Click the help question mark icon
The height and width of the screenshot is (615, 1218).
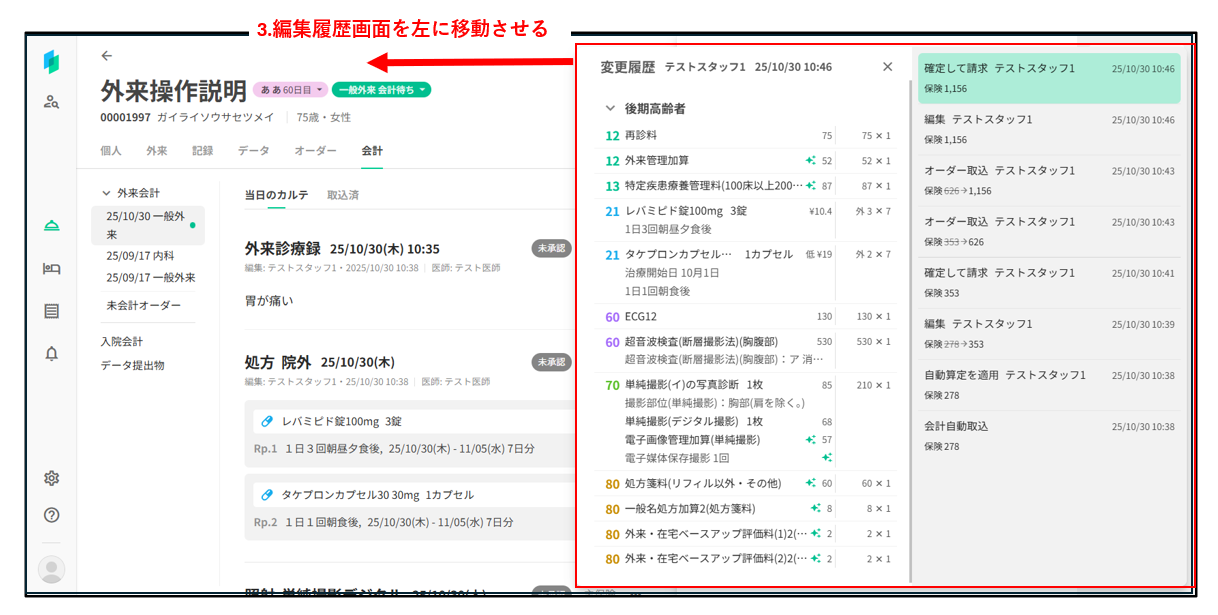(52, 515)
